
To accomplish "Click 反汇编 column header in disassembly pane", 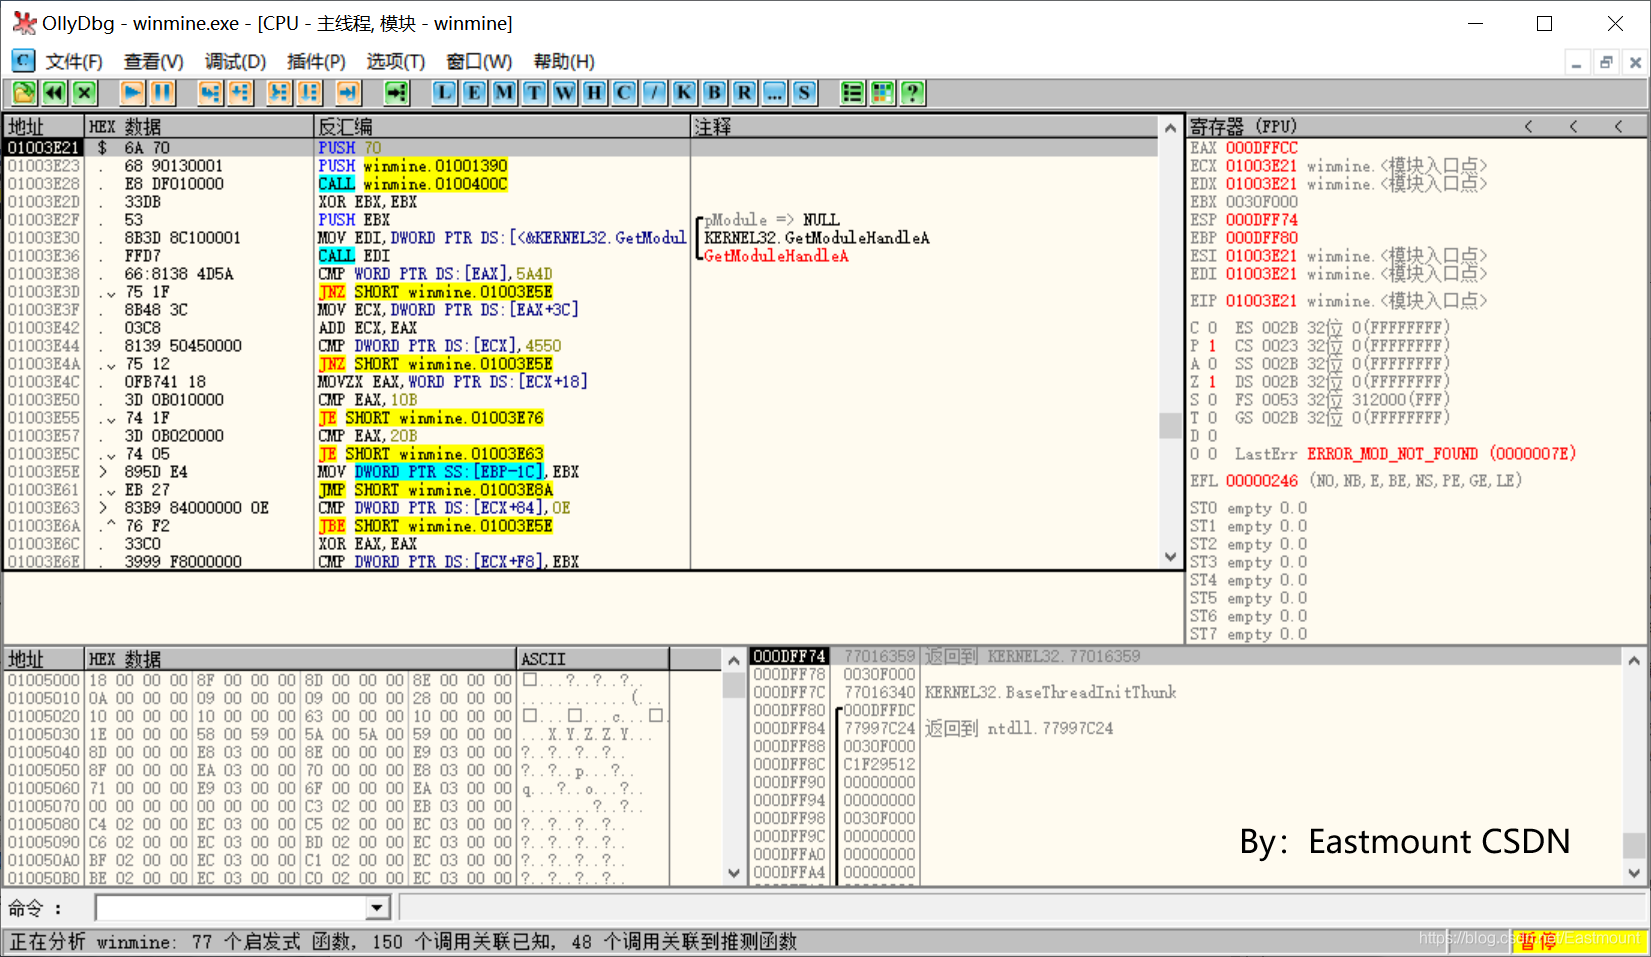I will point(503,127).
